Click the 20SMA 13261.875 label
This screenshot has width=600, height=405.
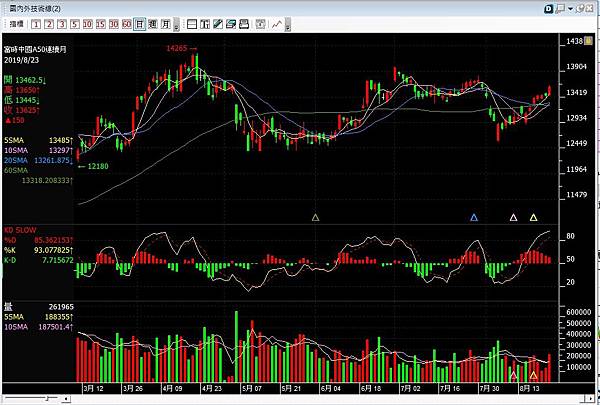(x=39, y=160)
